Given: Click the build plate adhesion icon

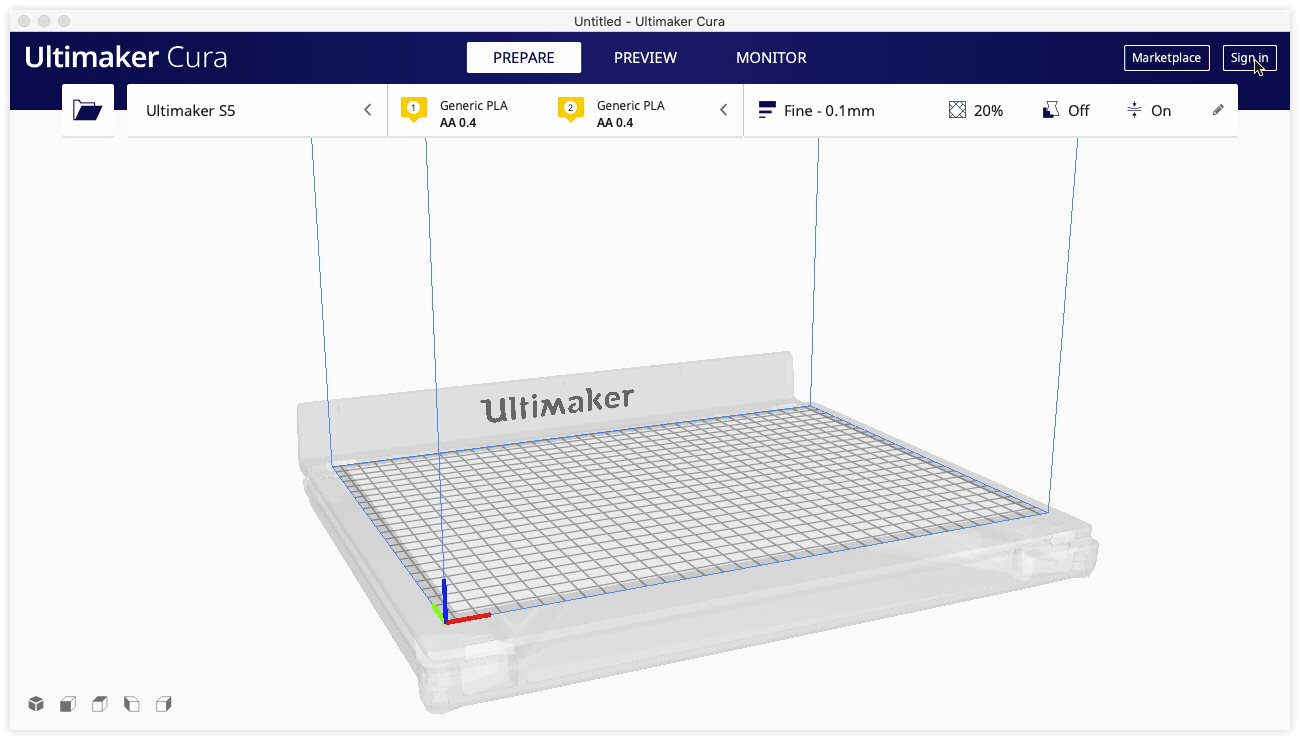Looking at the screenshot, I should pyautogui.click(x=1132, y=109).
